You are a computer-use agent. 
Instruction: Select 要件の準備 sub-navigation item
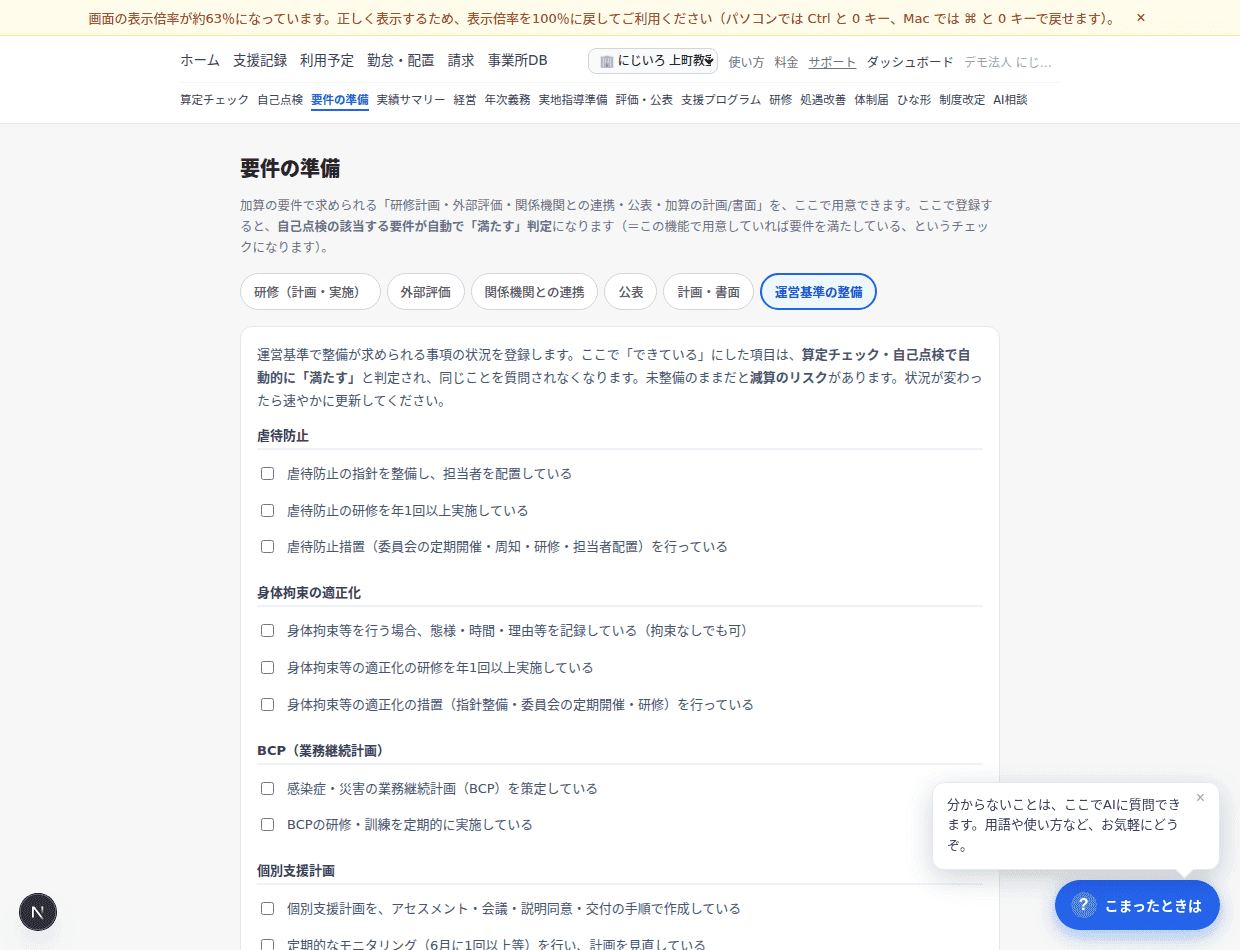tap(340, 100)
